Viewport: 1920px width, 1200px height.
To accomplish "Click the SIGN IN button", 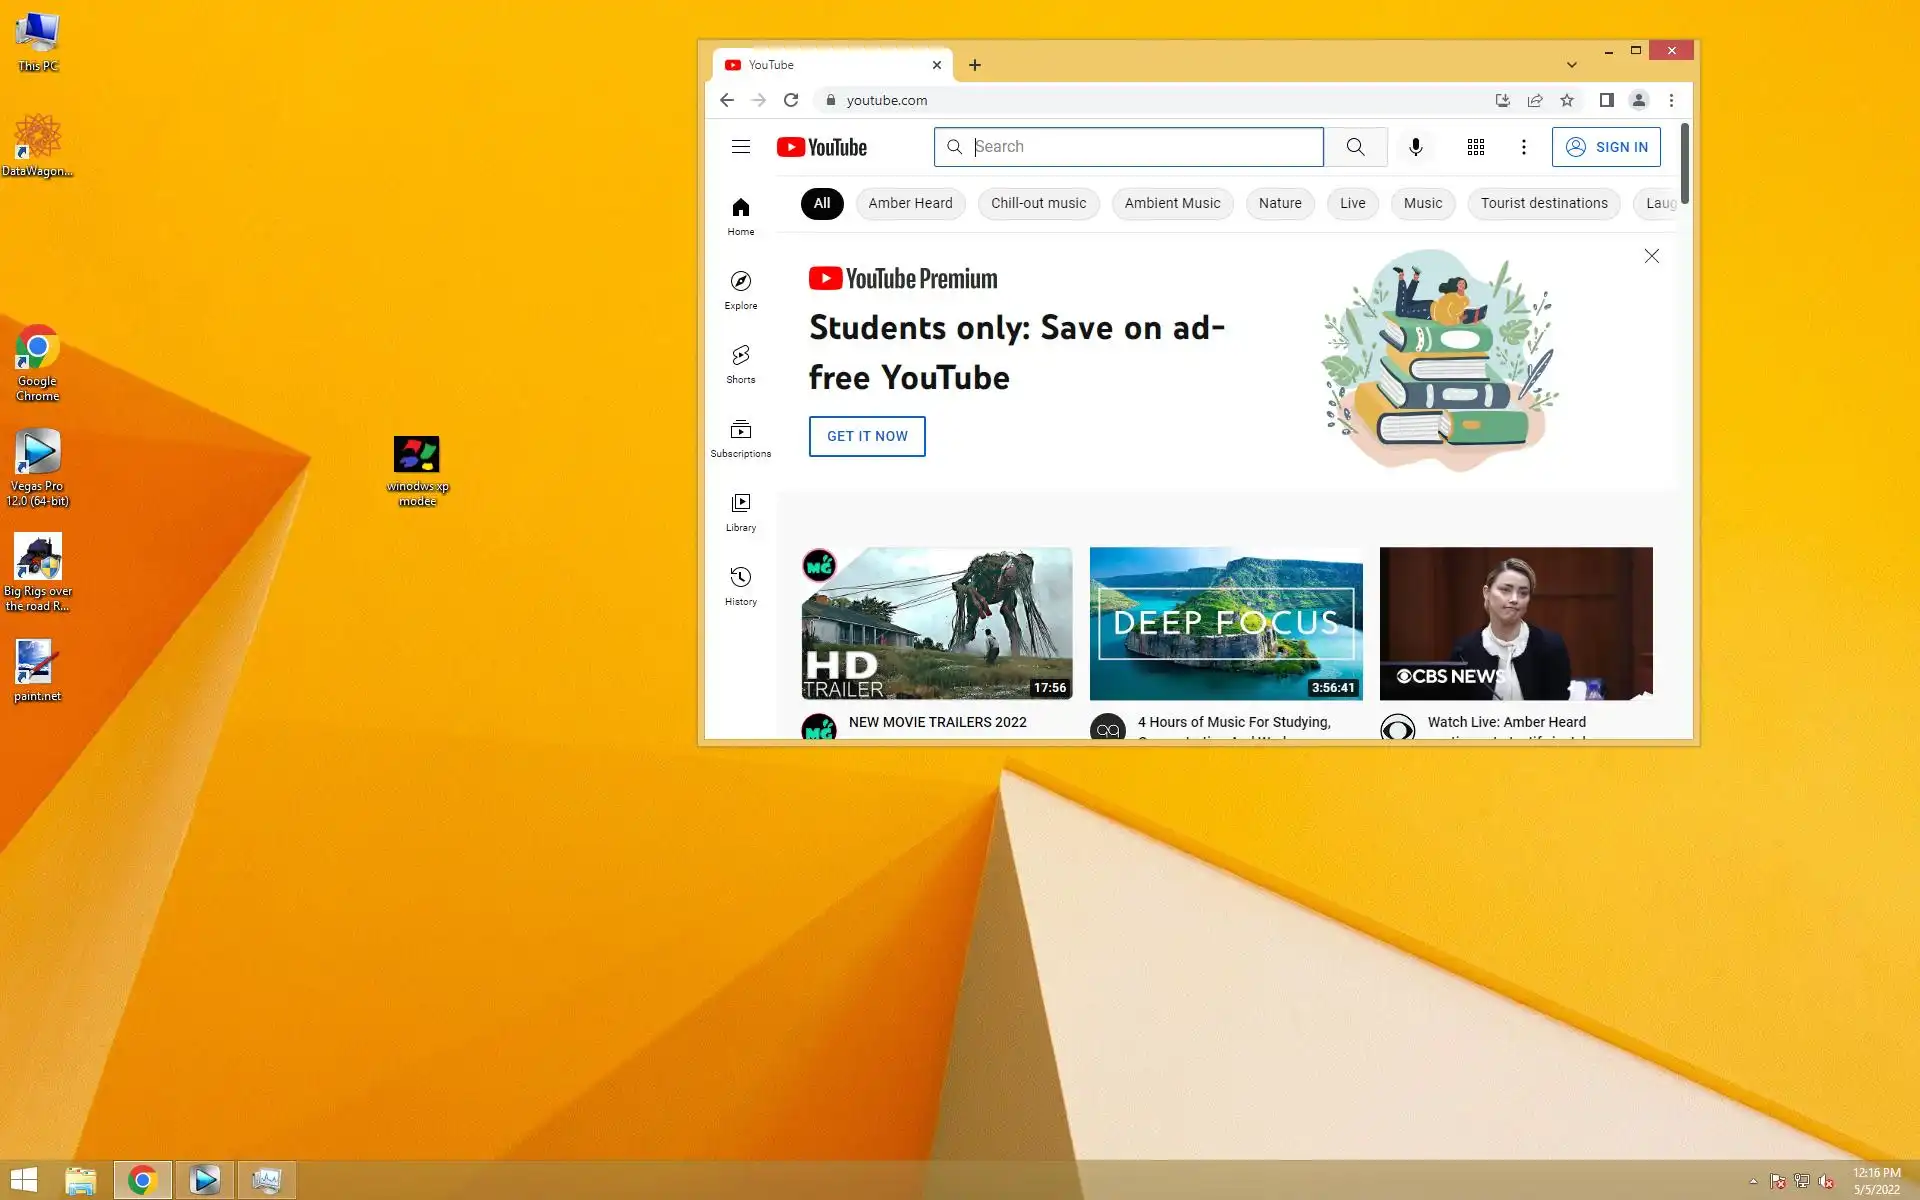I will 1606,147.
